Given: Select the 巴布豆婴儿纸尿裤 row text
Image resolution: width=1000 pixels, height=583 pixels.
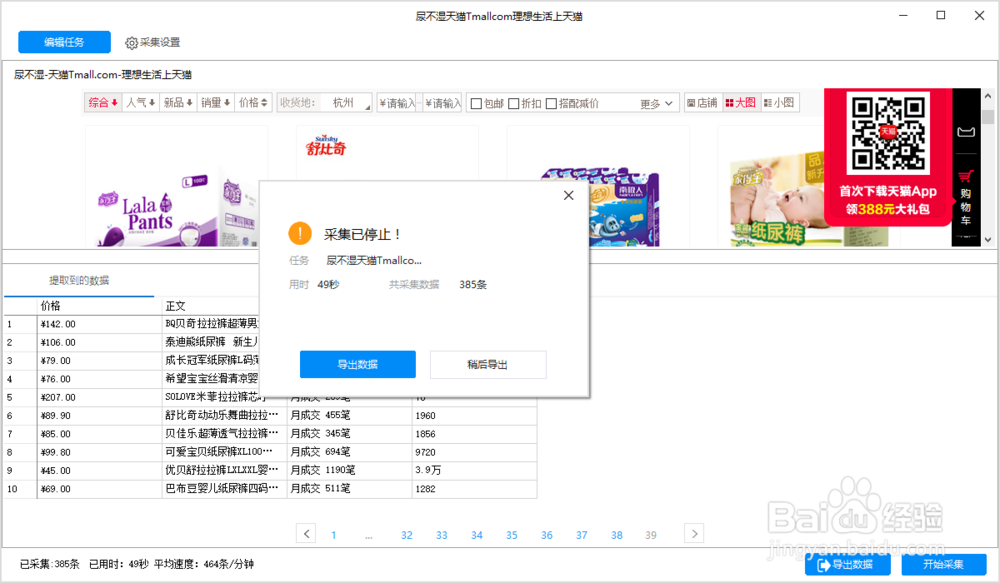Looking at the screenshot, I should pos(222,489).
